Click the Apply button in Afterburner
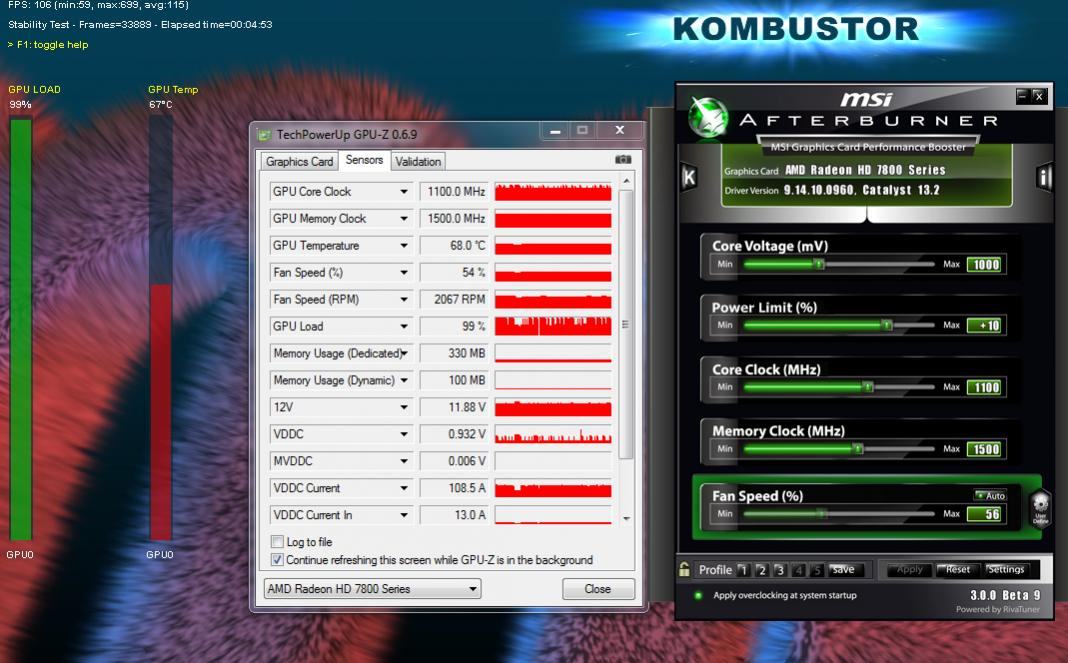 coord(910,570)
